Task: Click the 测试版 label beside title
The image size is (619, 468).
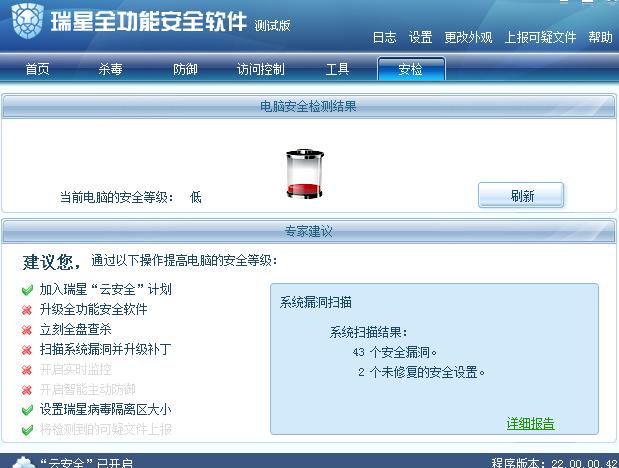Action: pyautogui.click(x=272, y=26)
